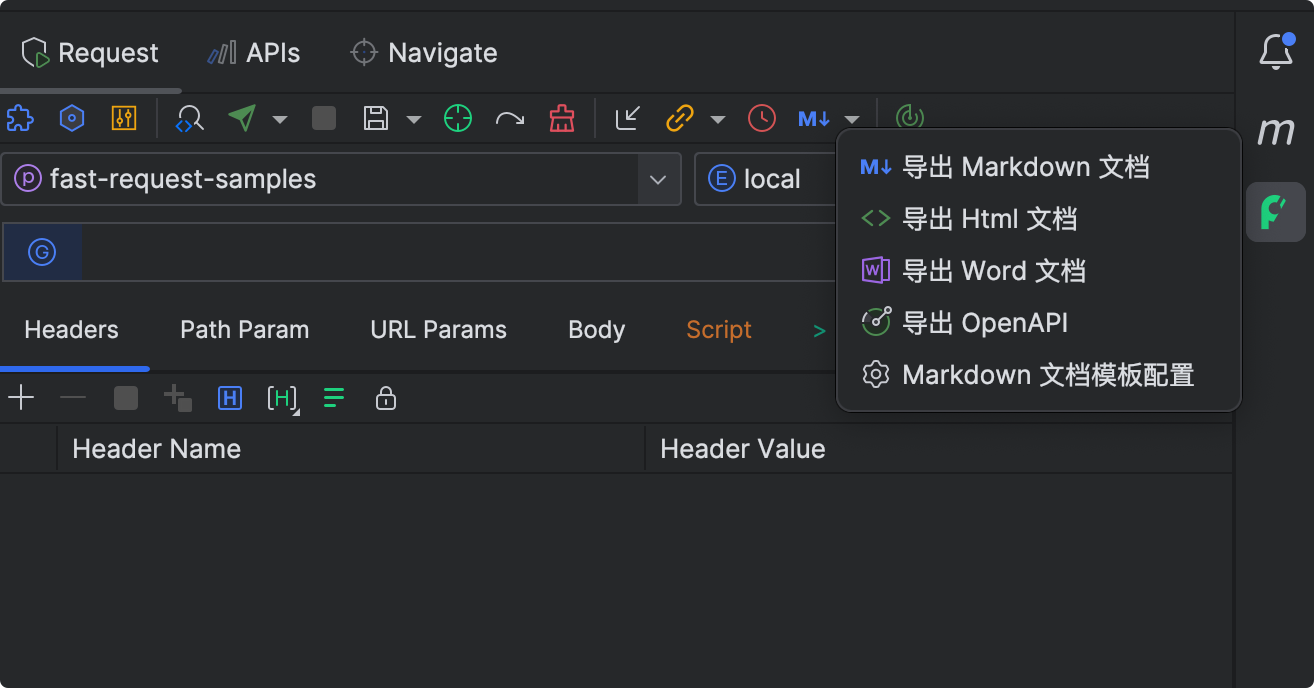Toggle the blue H header icon
Viewport: 1314px width, 688px height.
point(230,399)
